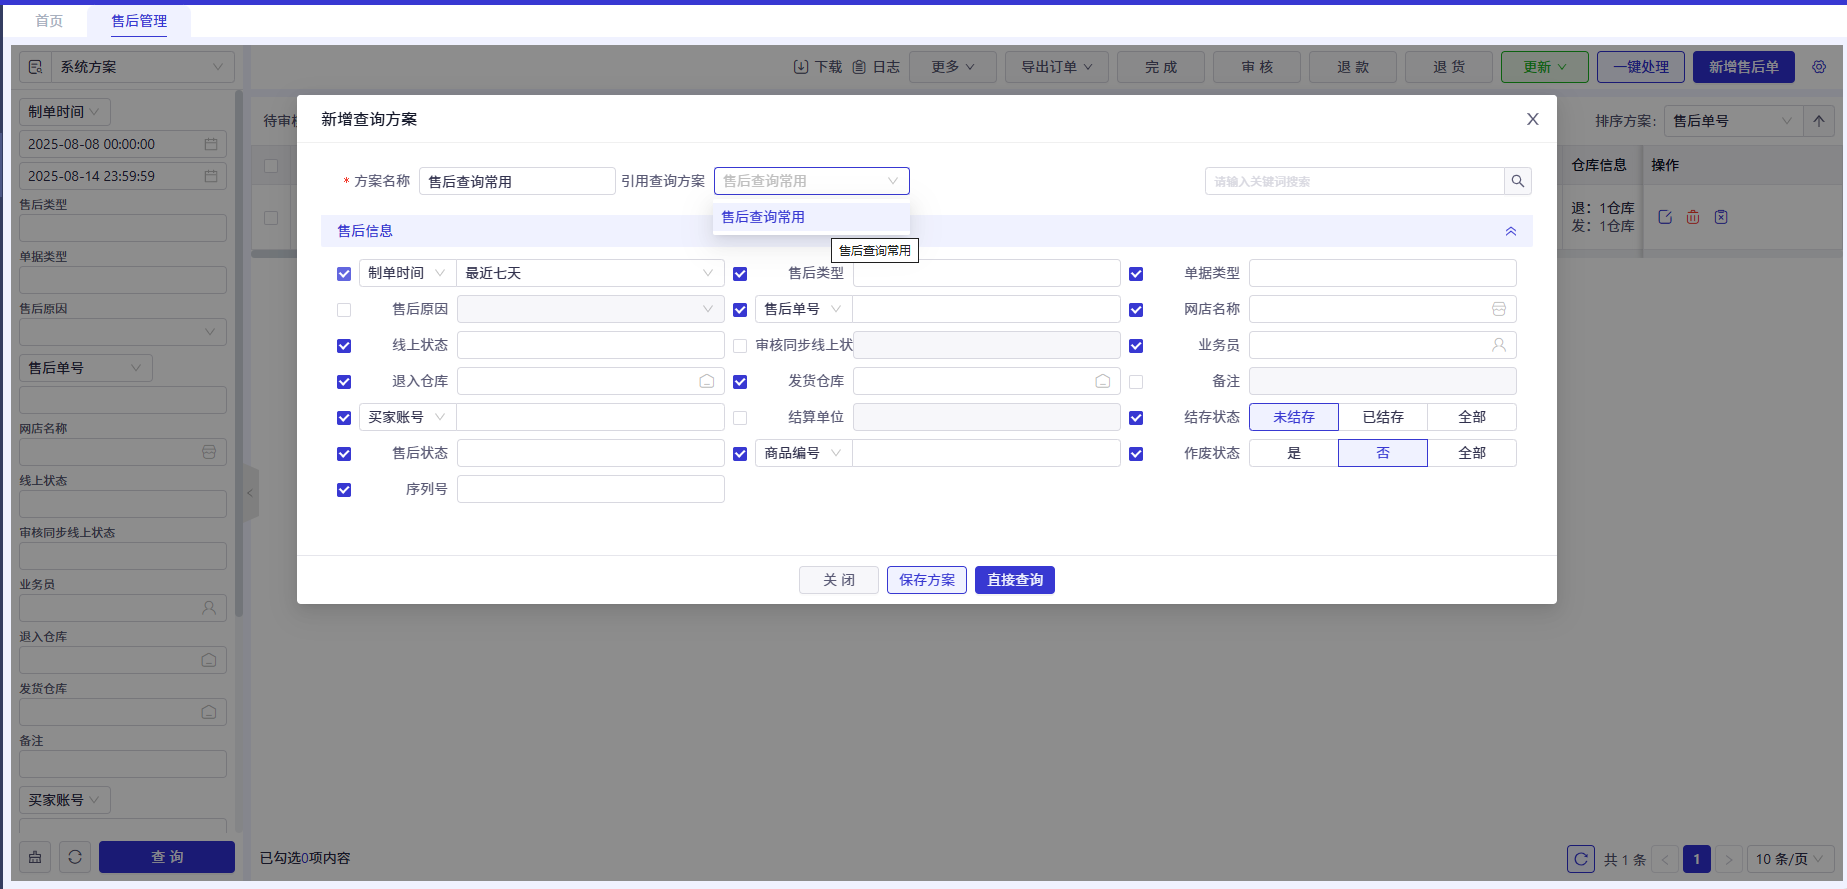
Task: Click the 方案名称 input field
Action: click(517, 181)
